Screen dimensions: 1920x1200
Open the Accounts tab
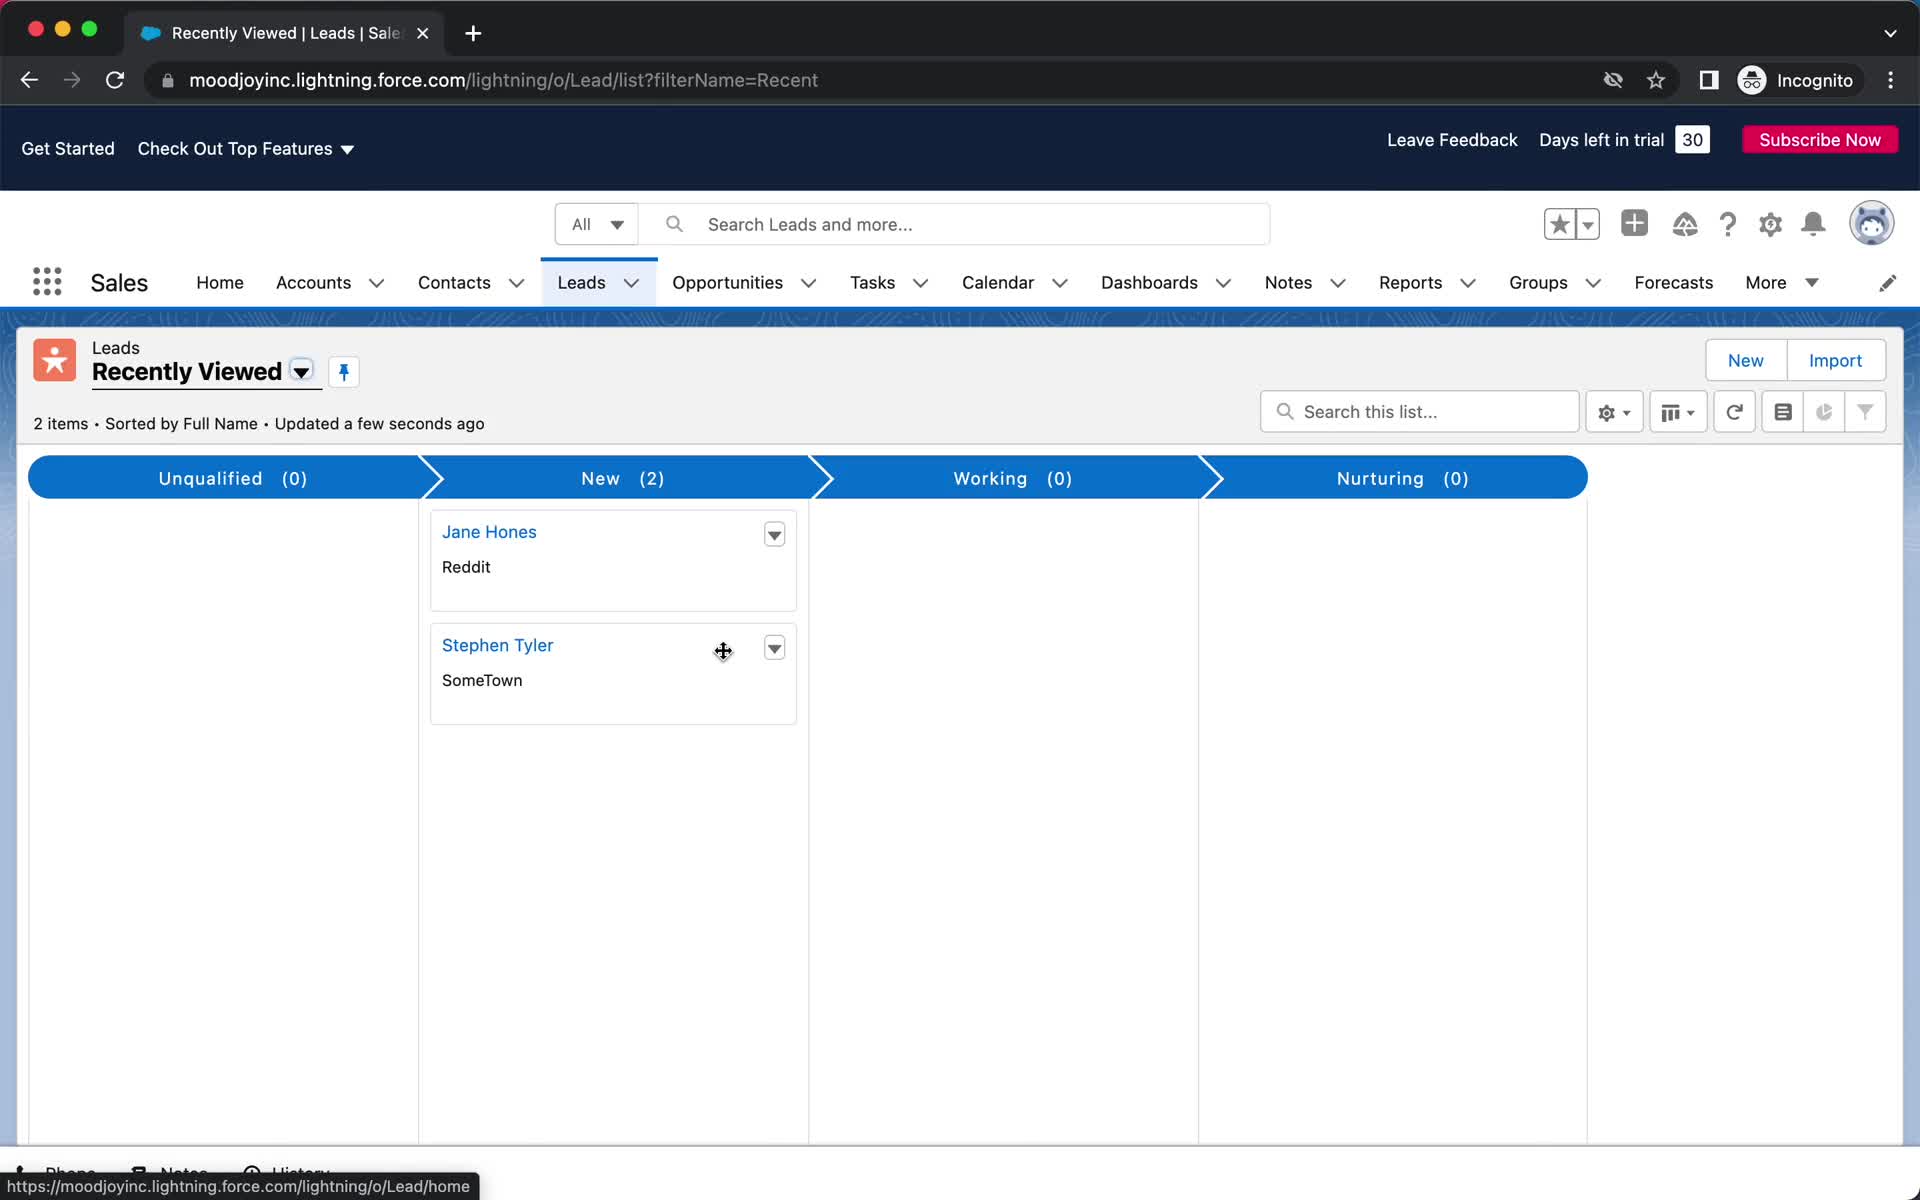[x=313, y=283]
